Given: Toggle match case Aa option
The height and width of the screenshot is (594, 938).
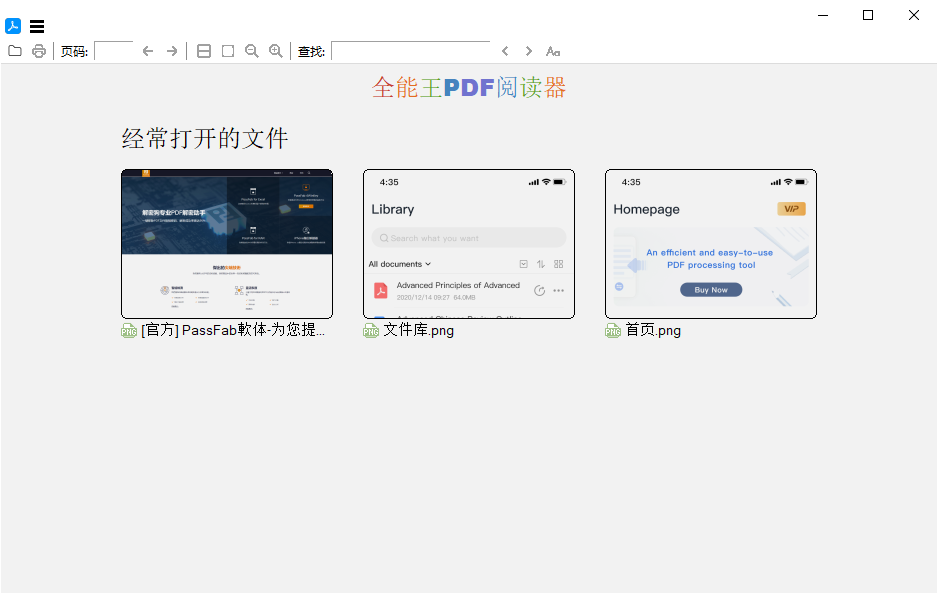Looking at the screenshot, I should coord(553,51).
